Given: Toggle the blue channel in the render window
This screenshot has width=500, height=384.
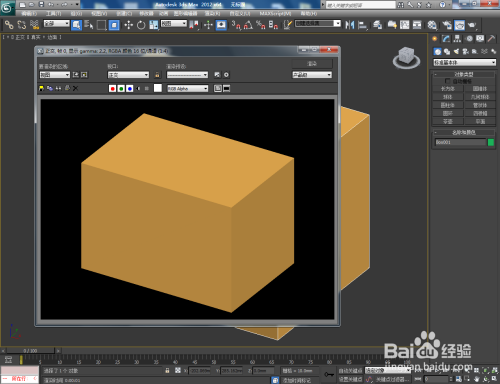Looking at the screenshot, I should click(x=130, y=88).
